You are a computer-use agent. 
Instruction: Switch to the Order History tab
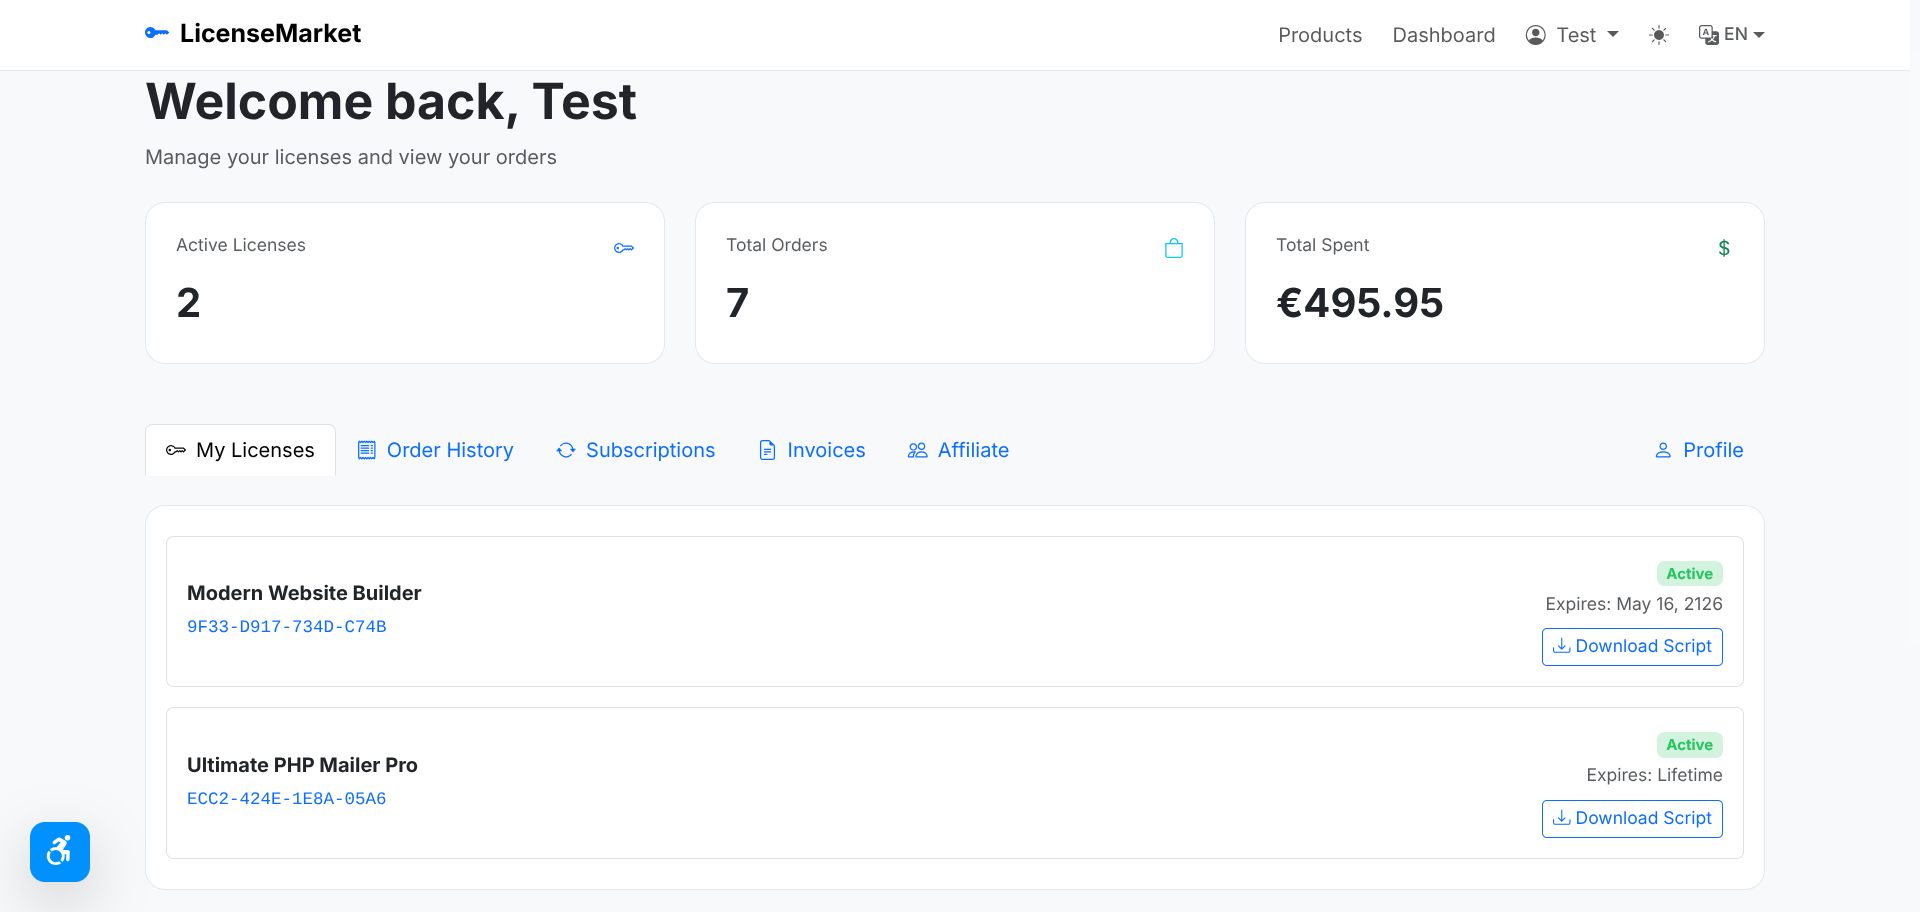(436, 450)
